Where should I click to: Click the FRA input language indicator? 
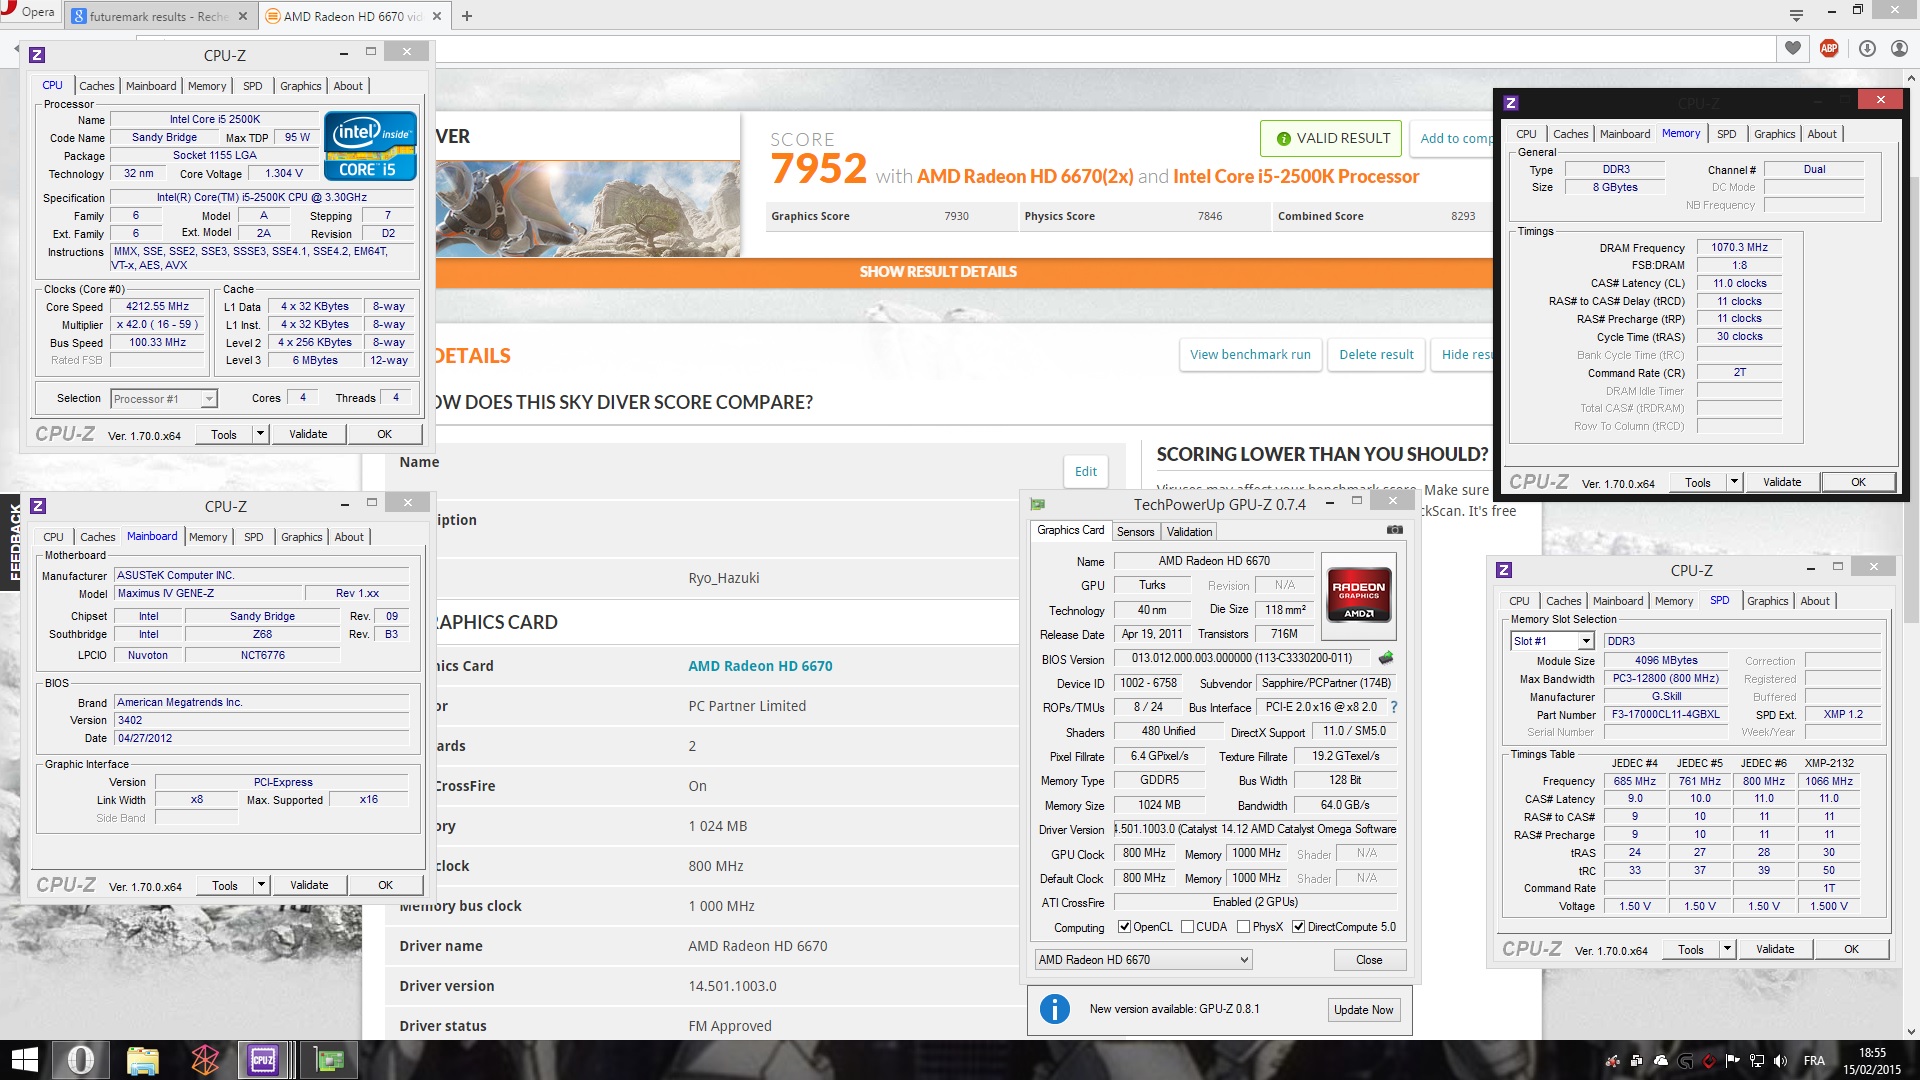pyautogui.click(x=1814, y=1061)
